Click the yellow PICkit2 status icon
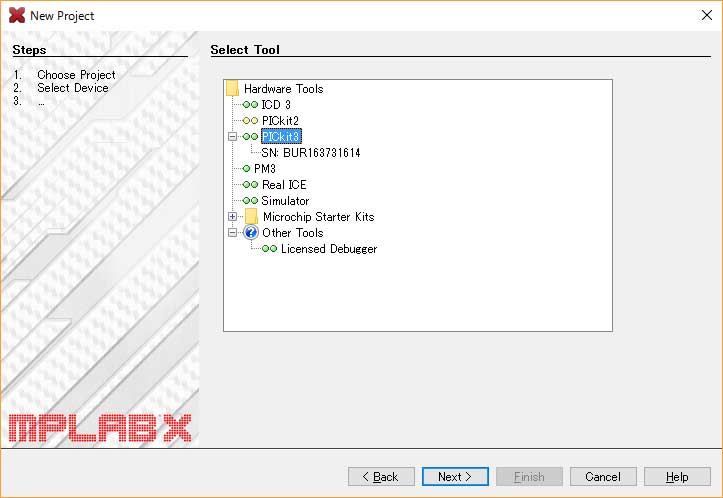Viewport: 723px width, 498px height. (250, 120)
